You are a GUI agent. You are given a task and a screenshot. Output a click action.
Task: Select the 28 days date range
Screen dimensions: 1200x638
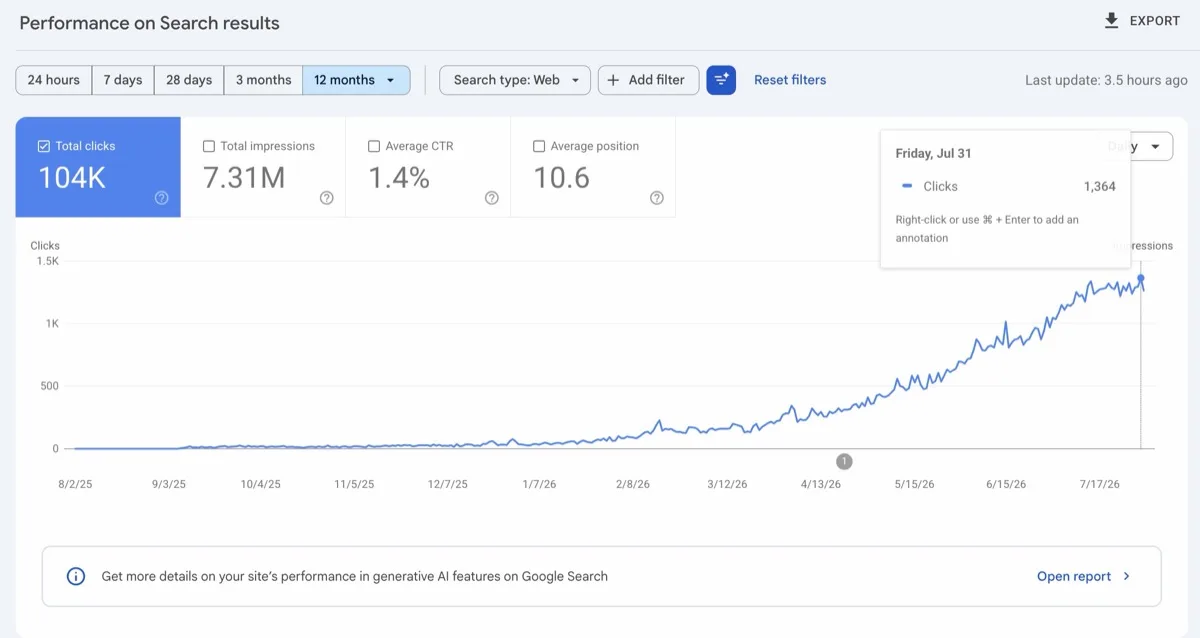(189, 80)
